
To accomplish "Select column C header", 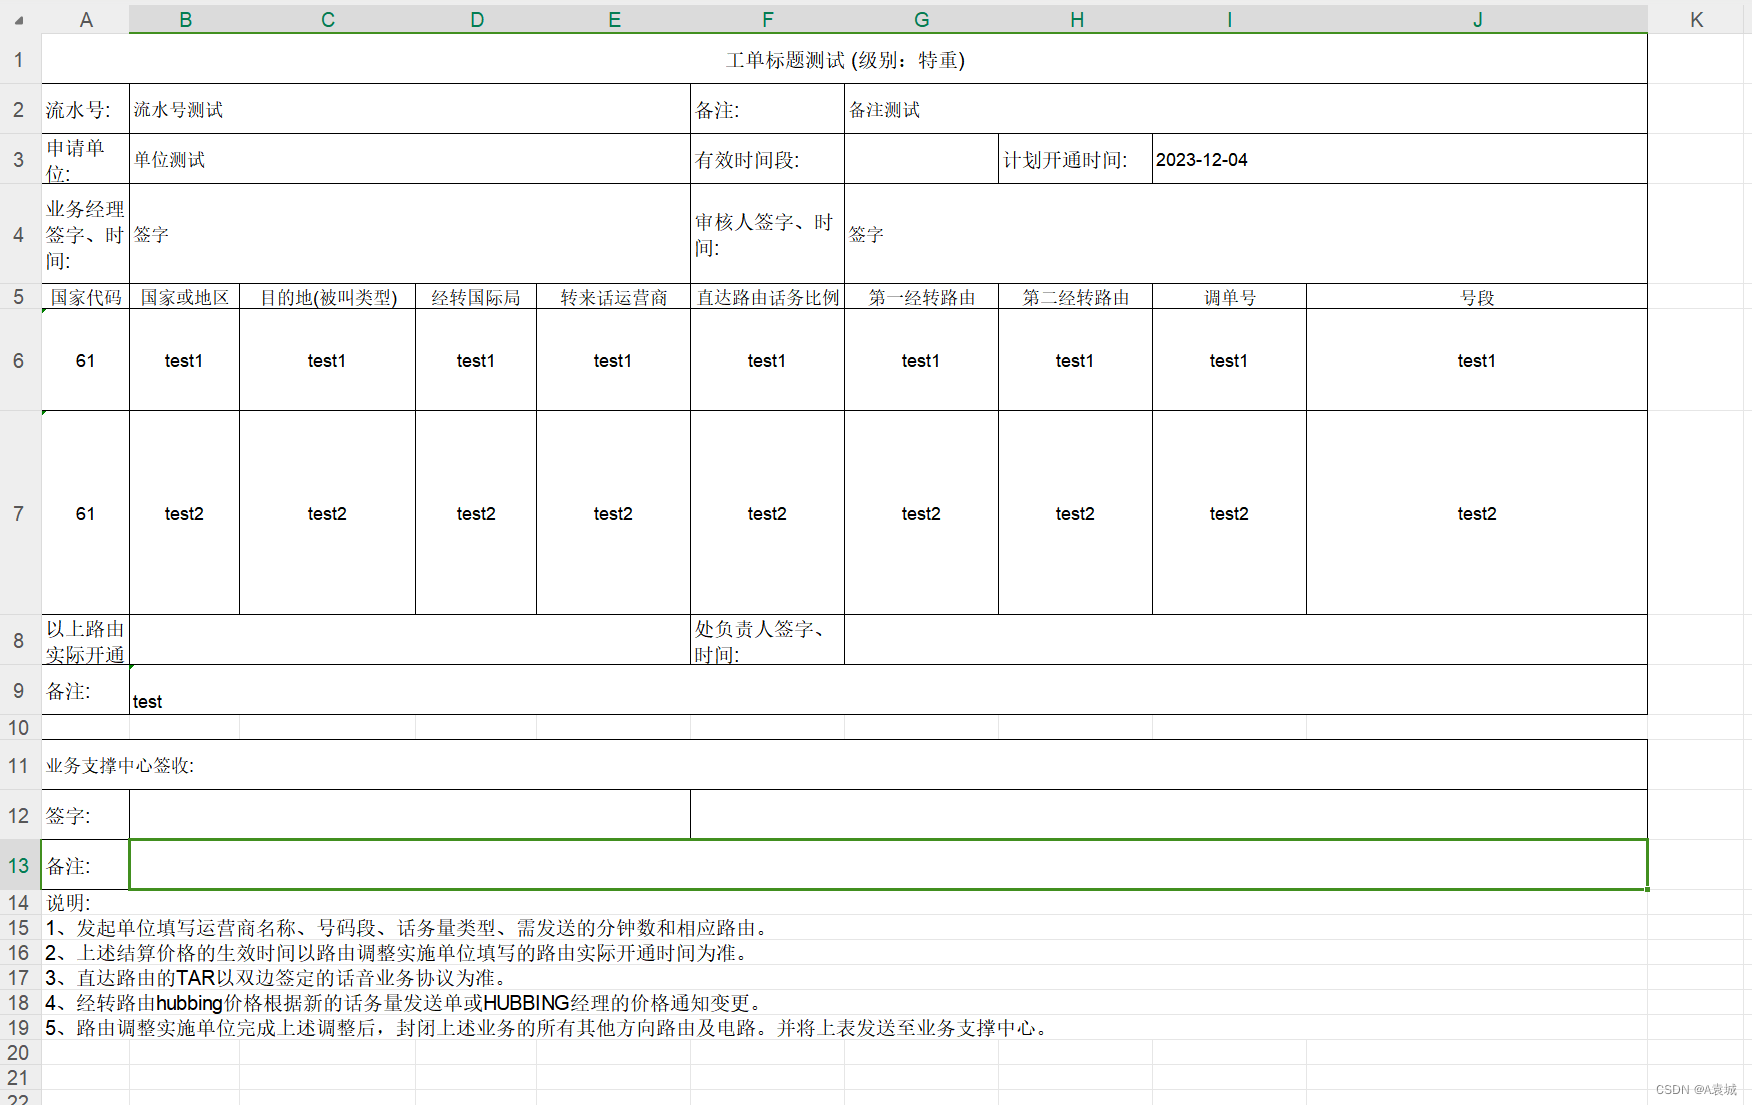I will pos(328,20).
